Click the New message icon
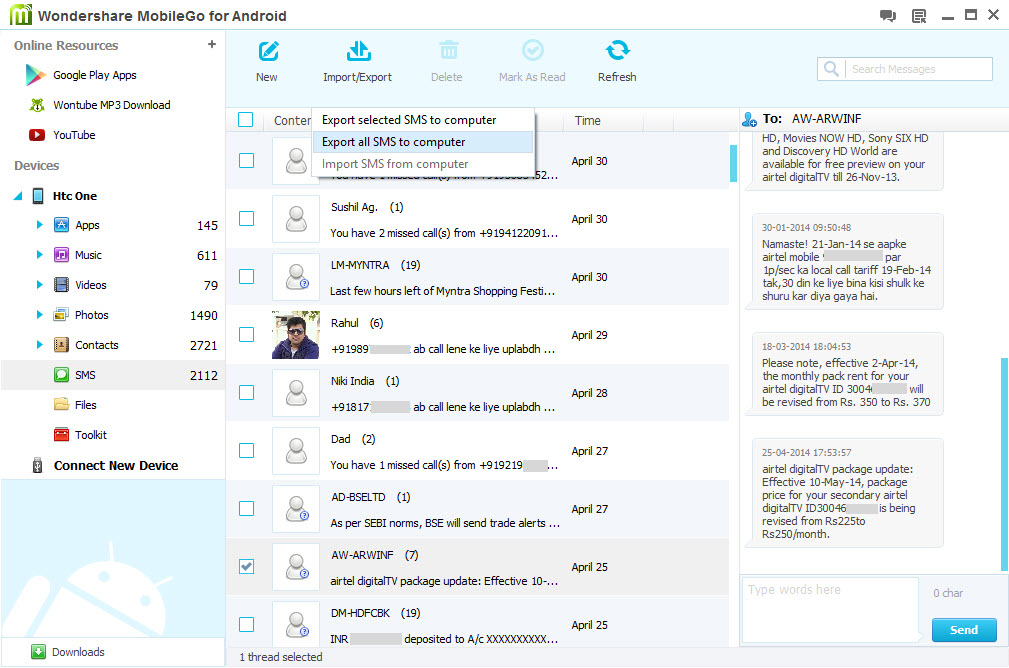This screenshot has width=1009, height=668. [x=268, y=51]
